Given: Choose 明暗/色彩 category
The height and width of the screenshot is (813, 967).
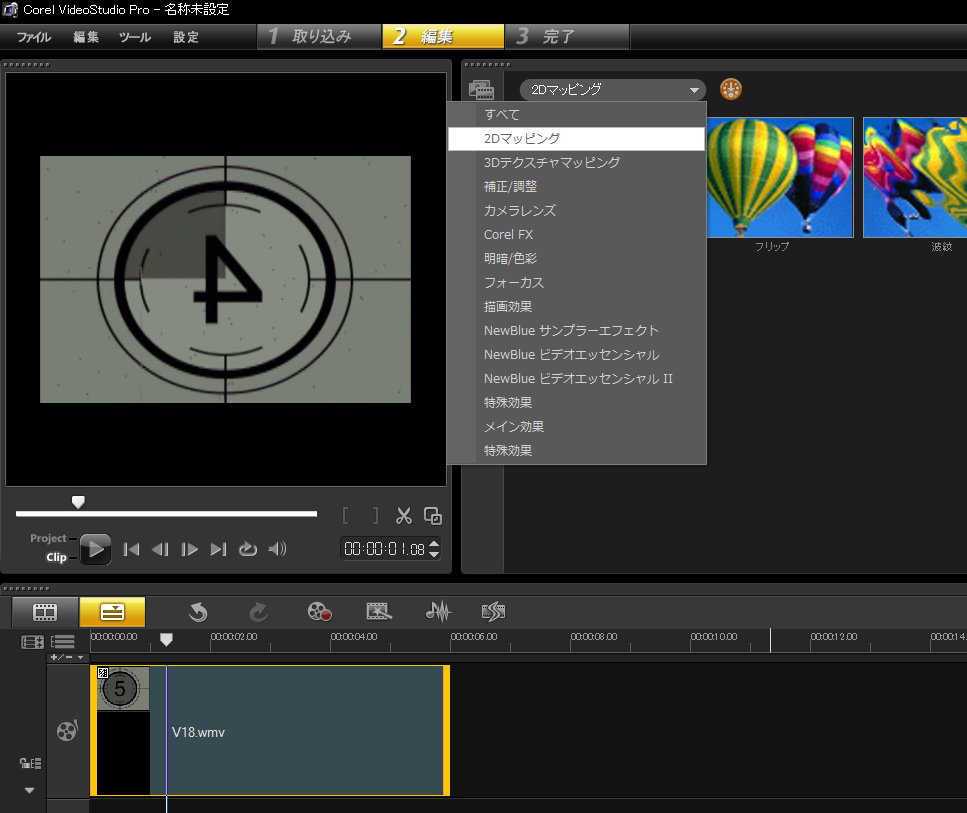Looking at the screenshot, I should coord(576,259).
